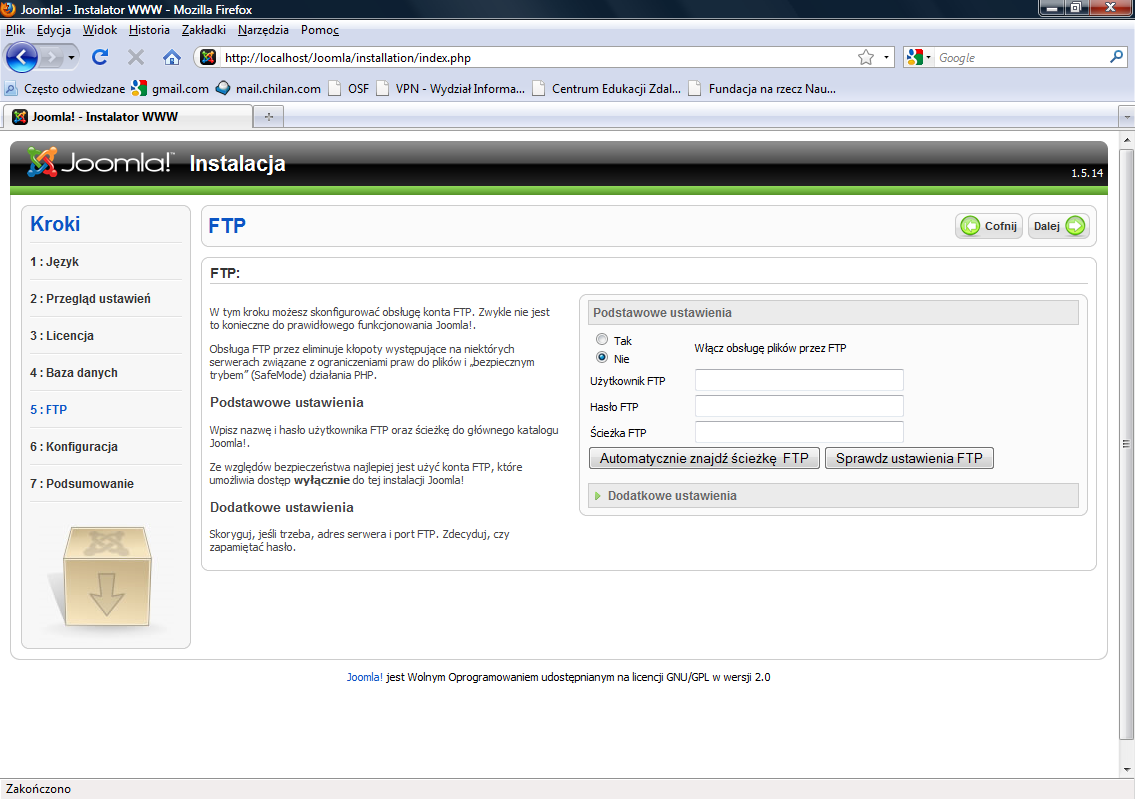This screenshot has width=1135, height=800.
Task: Open the VPN - Wydział Informa... bookmark
Action: click(x=450, y=88)
